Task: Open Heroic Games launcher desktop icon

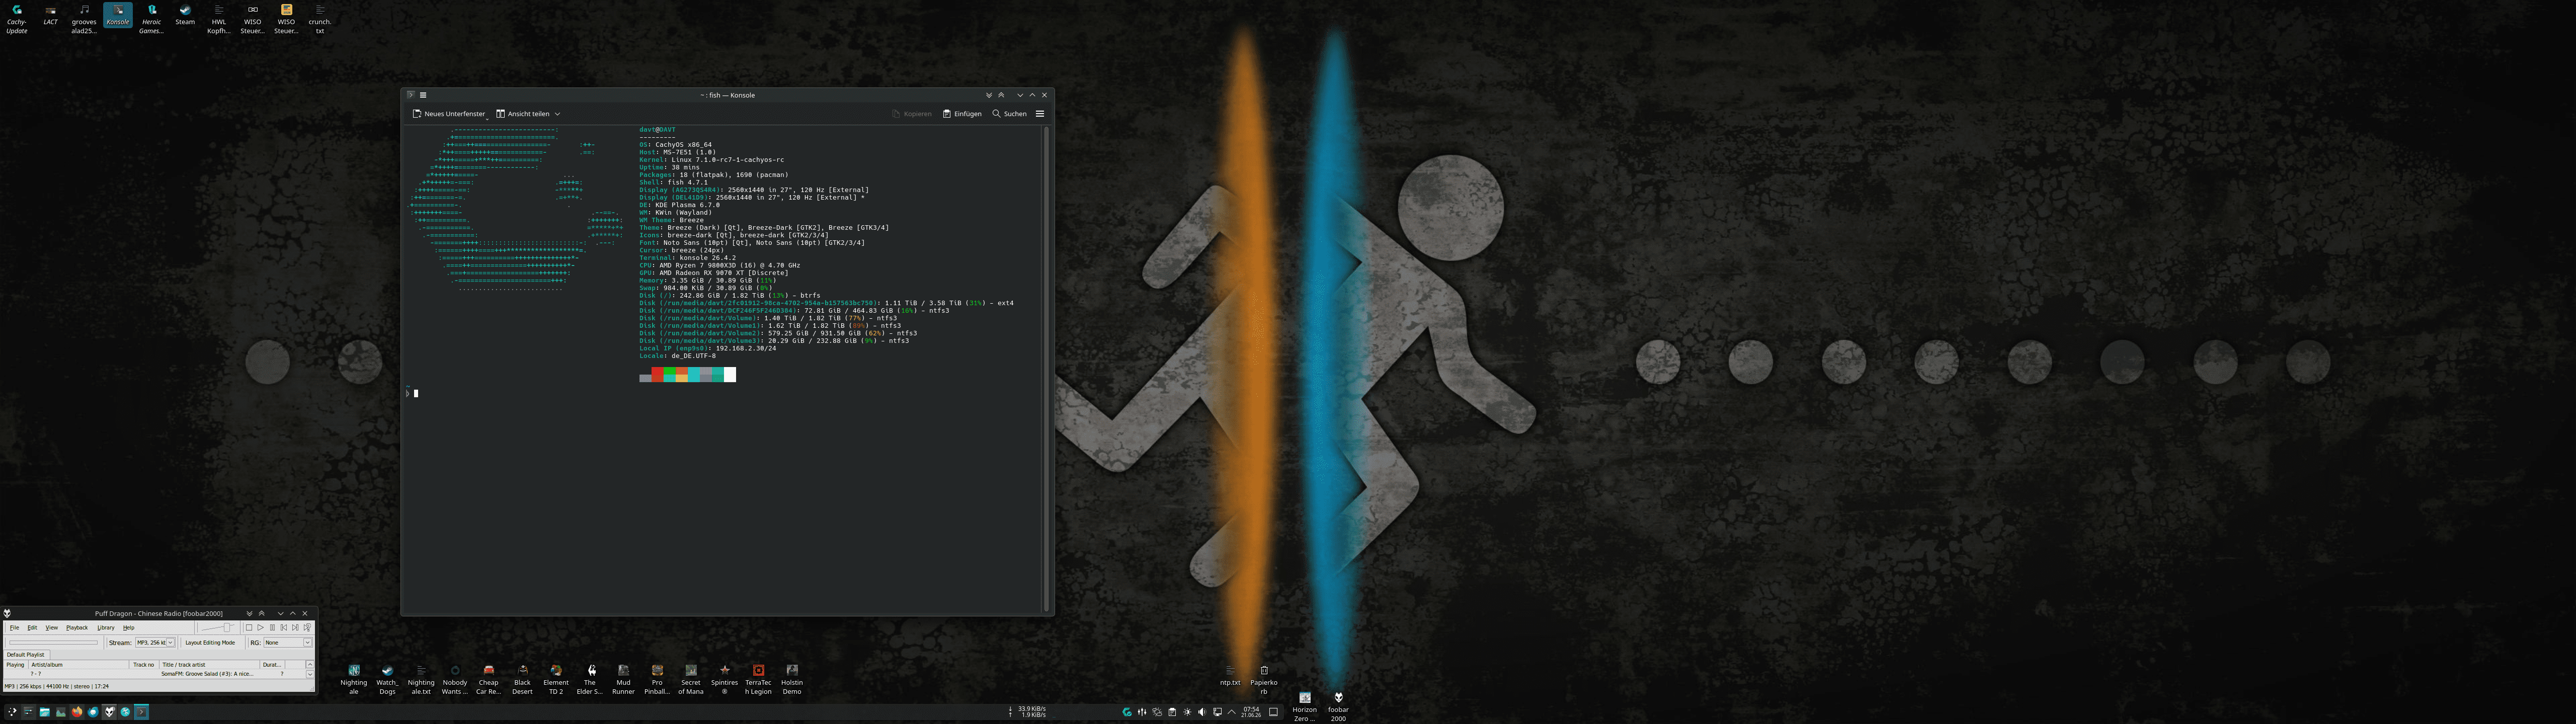Action: (x=152, y=19)
